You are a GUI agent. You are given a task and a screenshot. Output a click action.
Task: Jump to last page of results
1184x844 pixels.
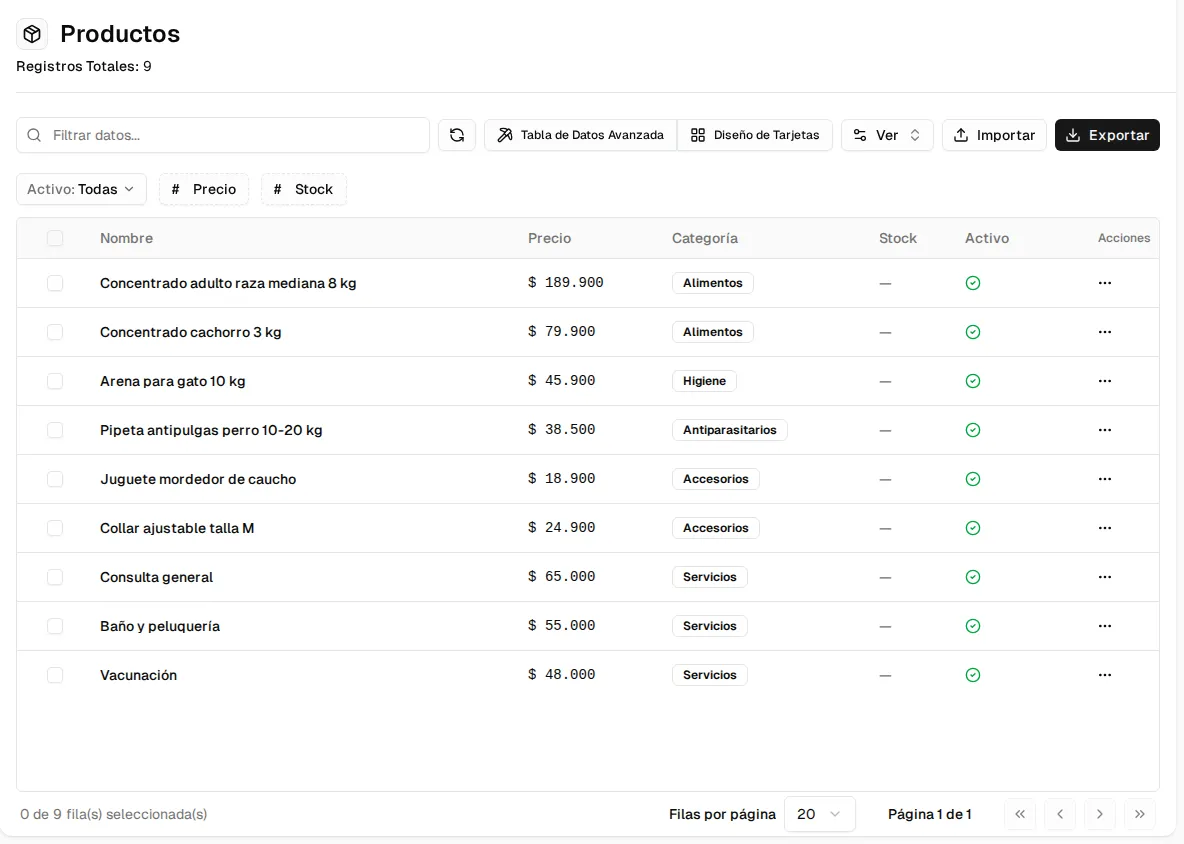pyautogui.click(x=1139, y=814)
